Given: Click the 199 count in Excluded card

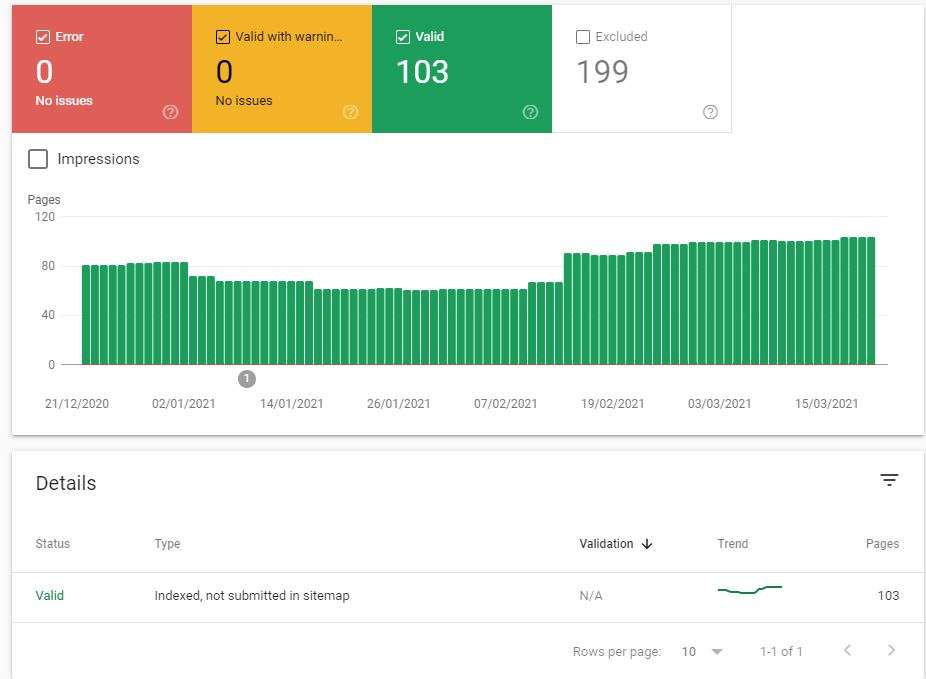Looking at the screenshot, I should 602,72.
